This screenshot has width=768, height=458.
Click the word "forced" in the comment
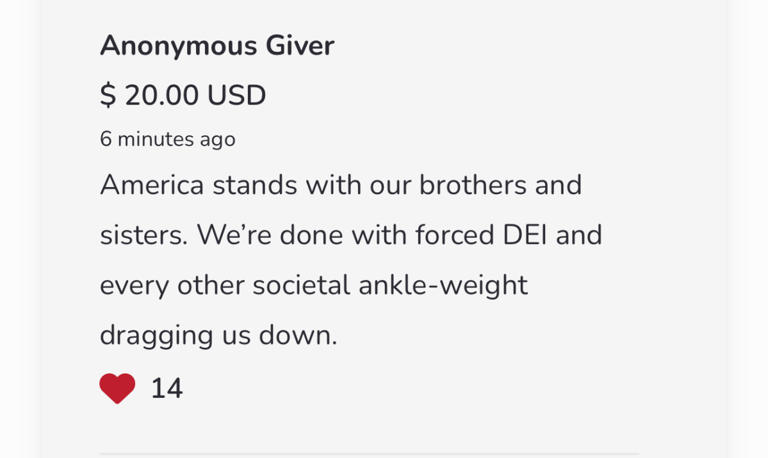[x=428, y=236]
